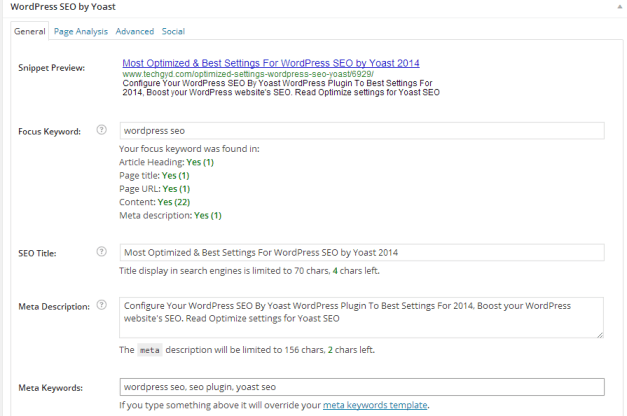The height and width of the screenshot is (416, 627).
Task: Click the Meta Description textarea resize handle
Action: point(600,335)
